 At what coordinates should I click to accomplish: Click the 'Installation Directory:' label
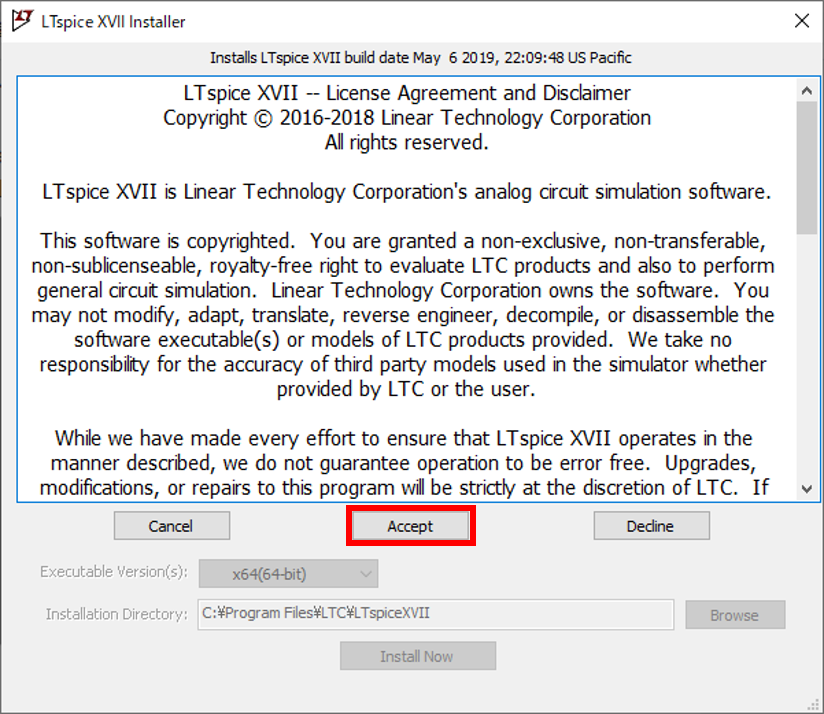point(117,614)
